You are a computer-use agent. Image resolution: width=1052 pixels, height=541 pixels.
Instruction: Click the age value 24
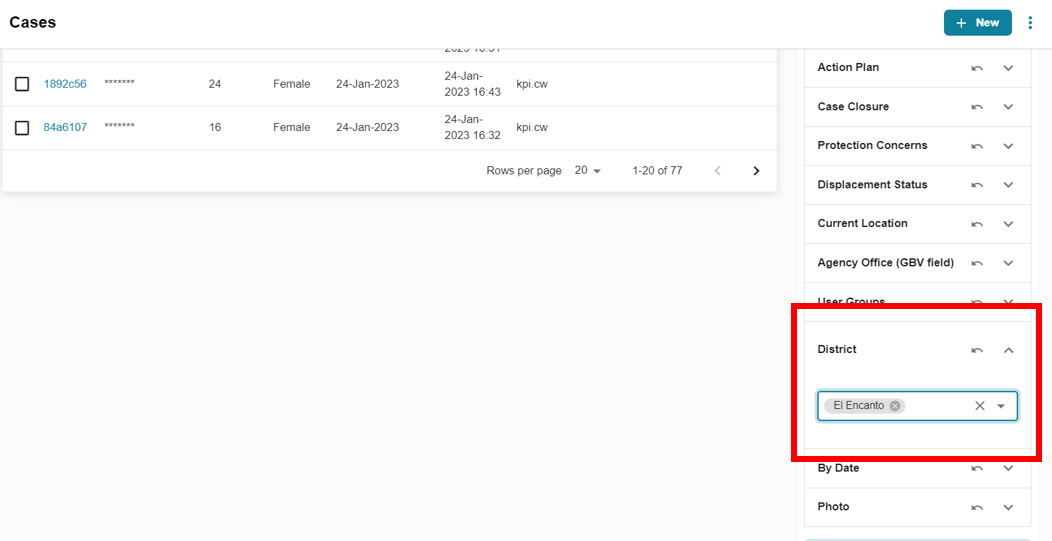pos(215,84)
